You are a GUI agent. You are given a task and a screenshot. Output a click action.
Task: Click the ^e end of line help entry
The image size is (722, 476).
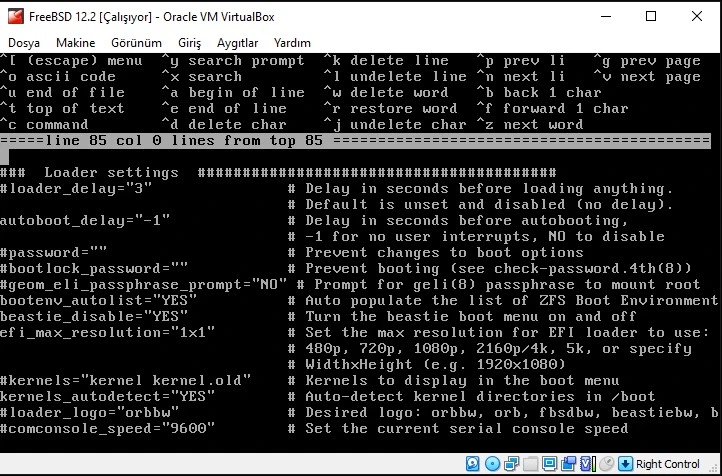pyautogui.click(x=224, y=109)
